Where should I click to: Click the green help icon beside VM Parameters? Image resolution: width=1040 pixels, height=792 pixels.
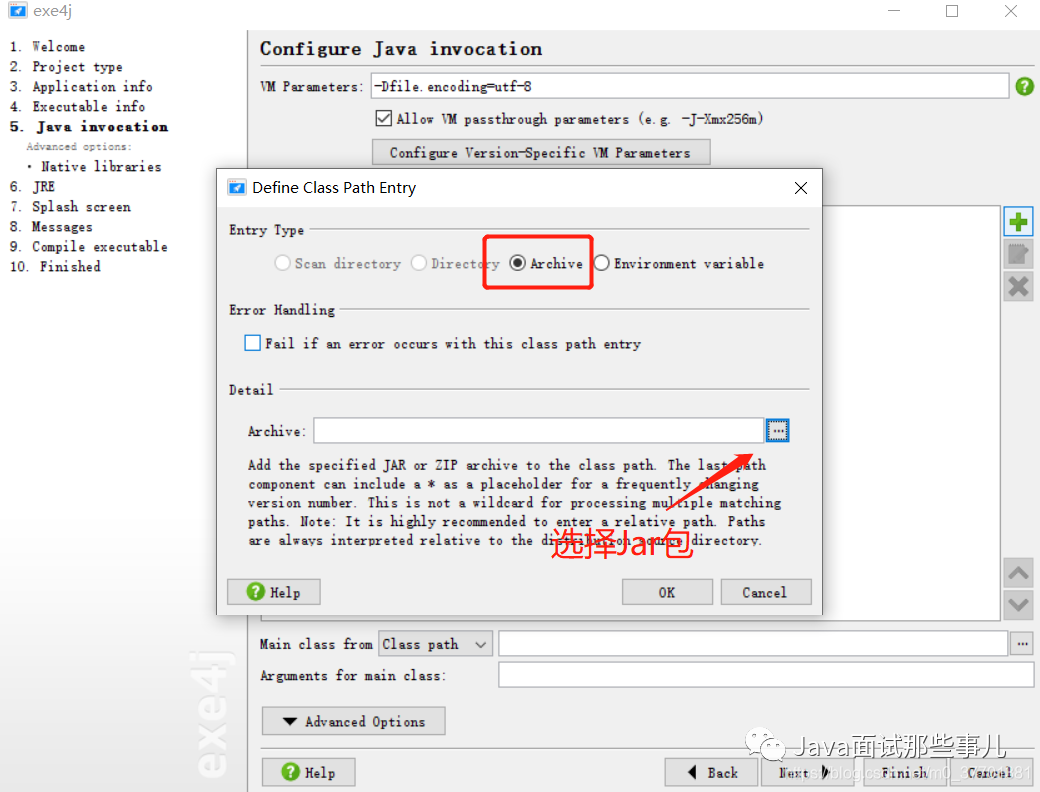click(1024, 86)
